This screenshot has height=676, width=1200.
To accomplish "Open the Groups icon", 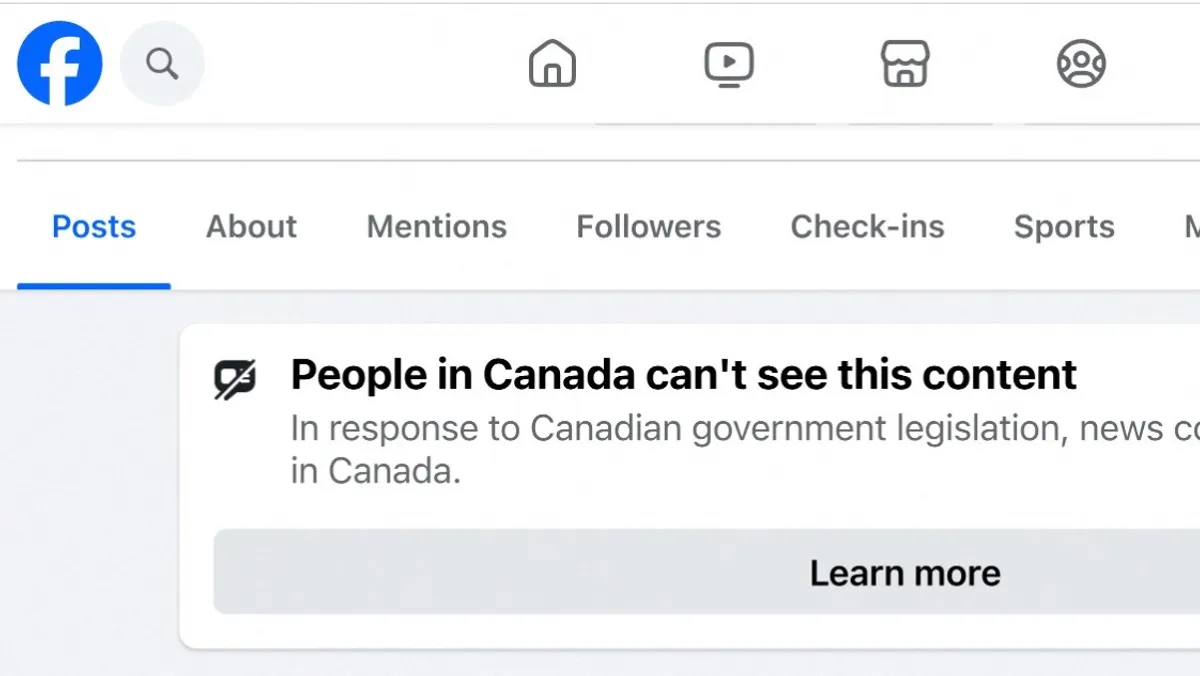I will click(x=1081, y=65).
